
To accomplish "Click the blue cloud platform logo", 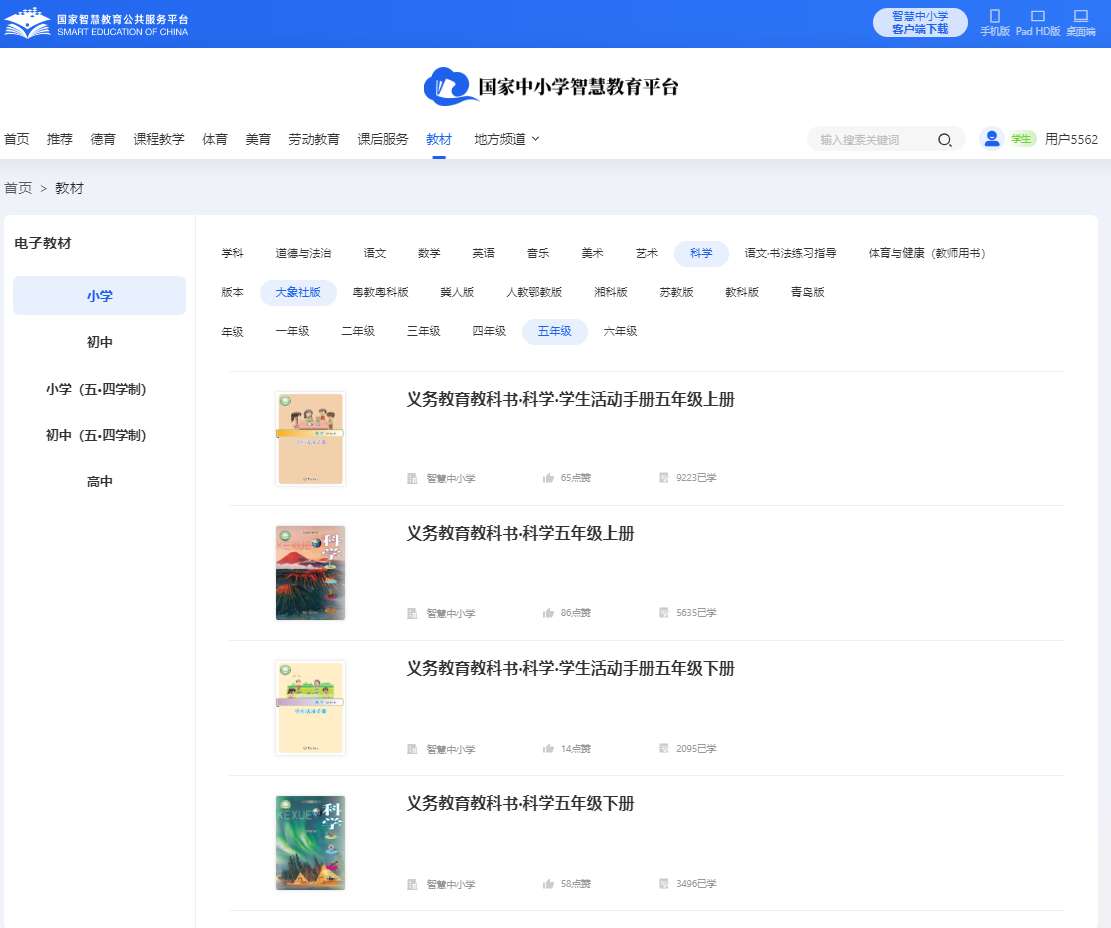I will point(450,86).
